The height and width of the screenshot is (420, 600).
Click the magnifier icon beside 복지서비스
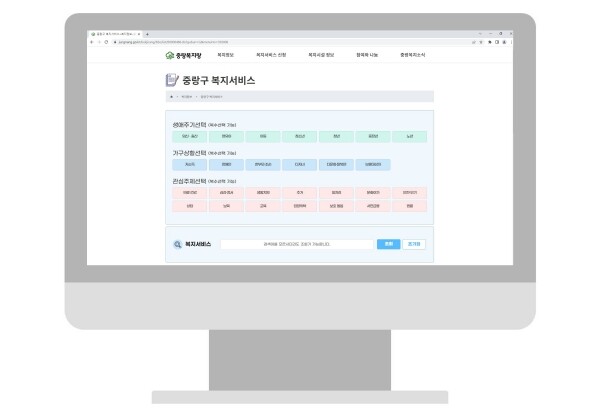[x=177, y=244]
